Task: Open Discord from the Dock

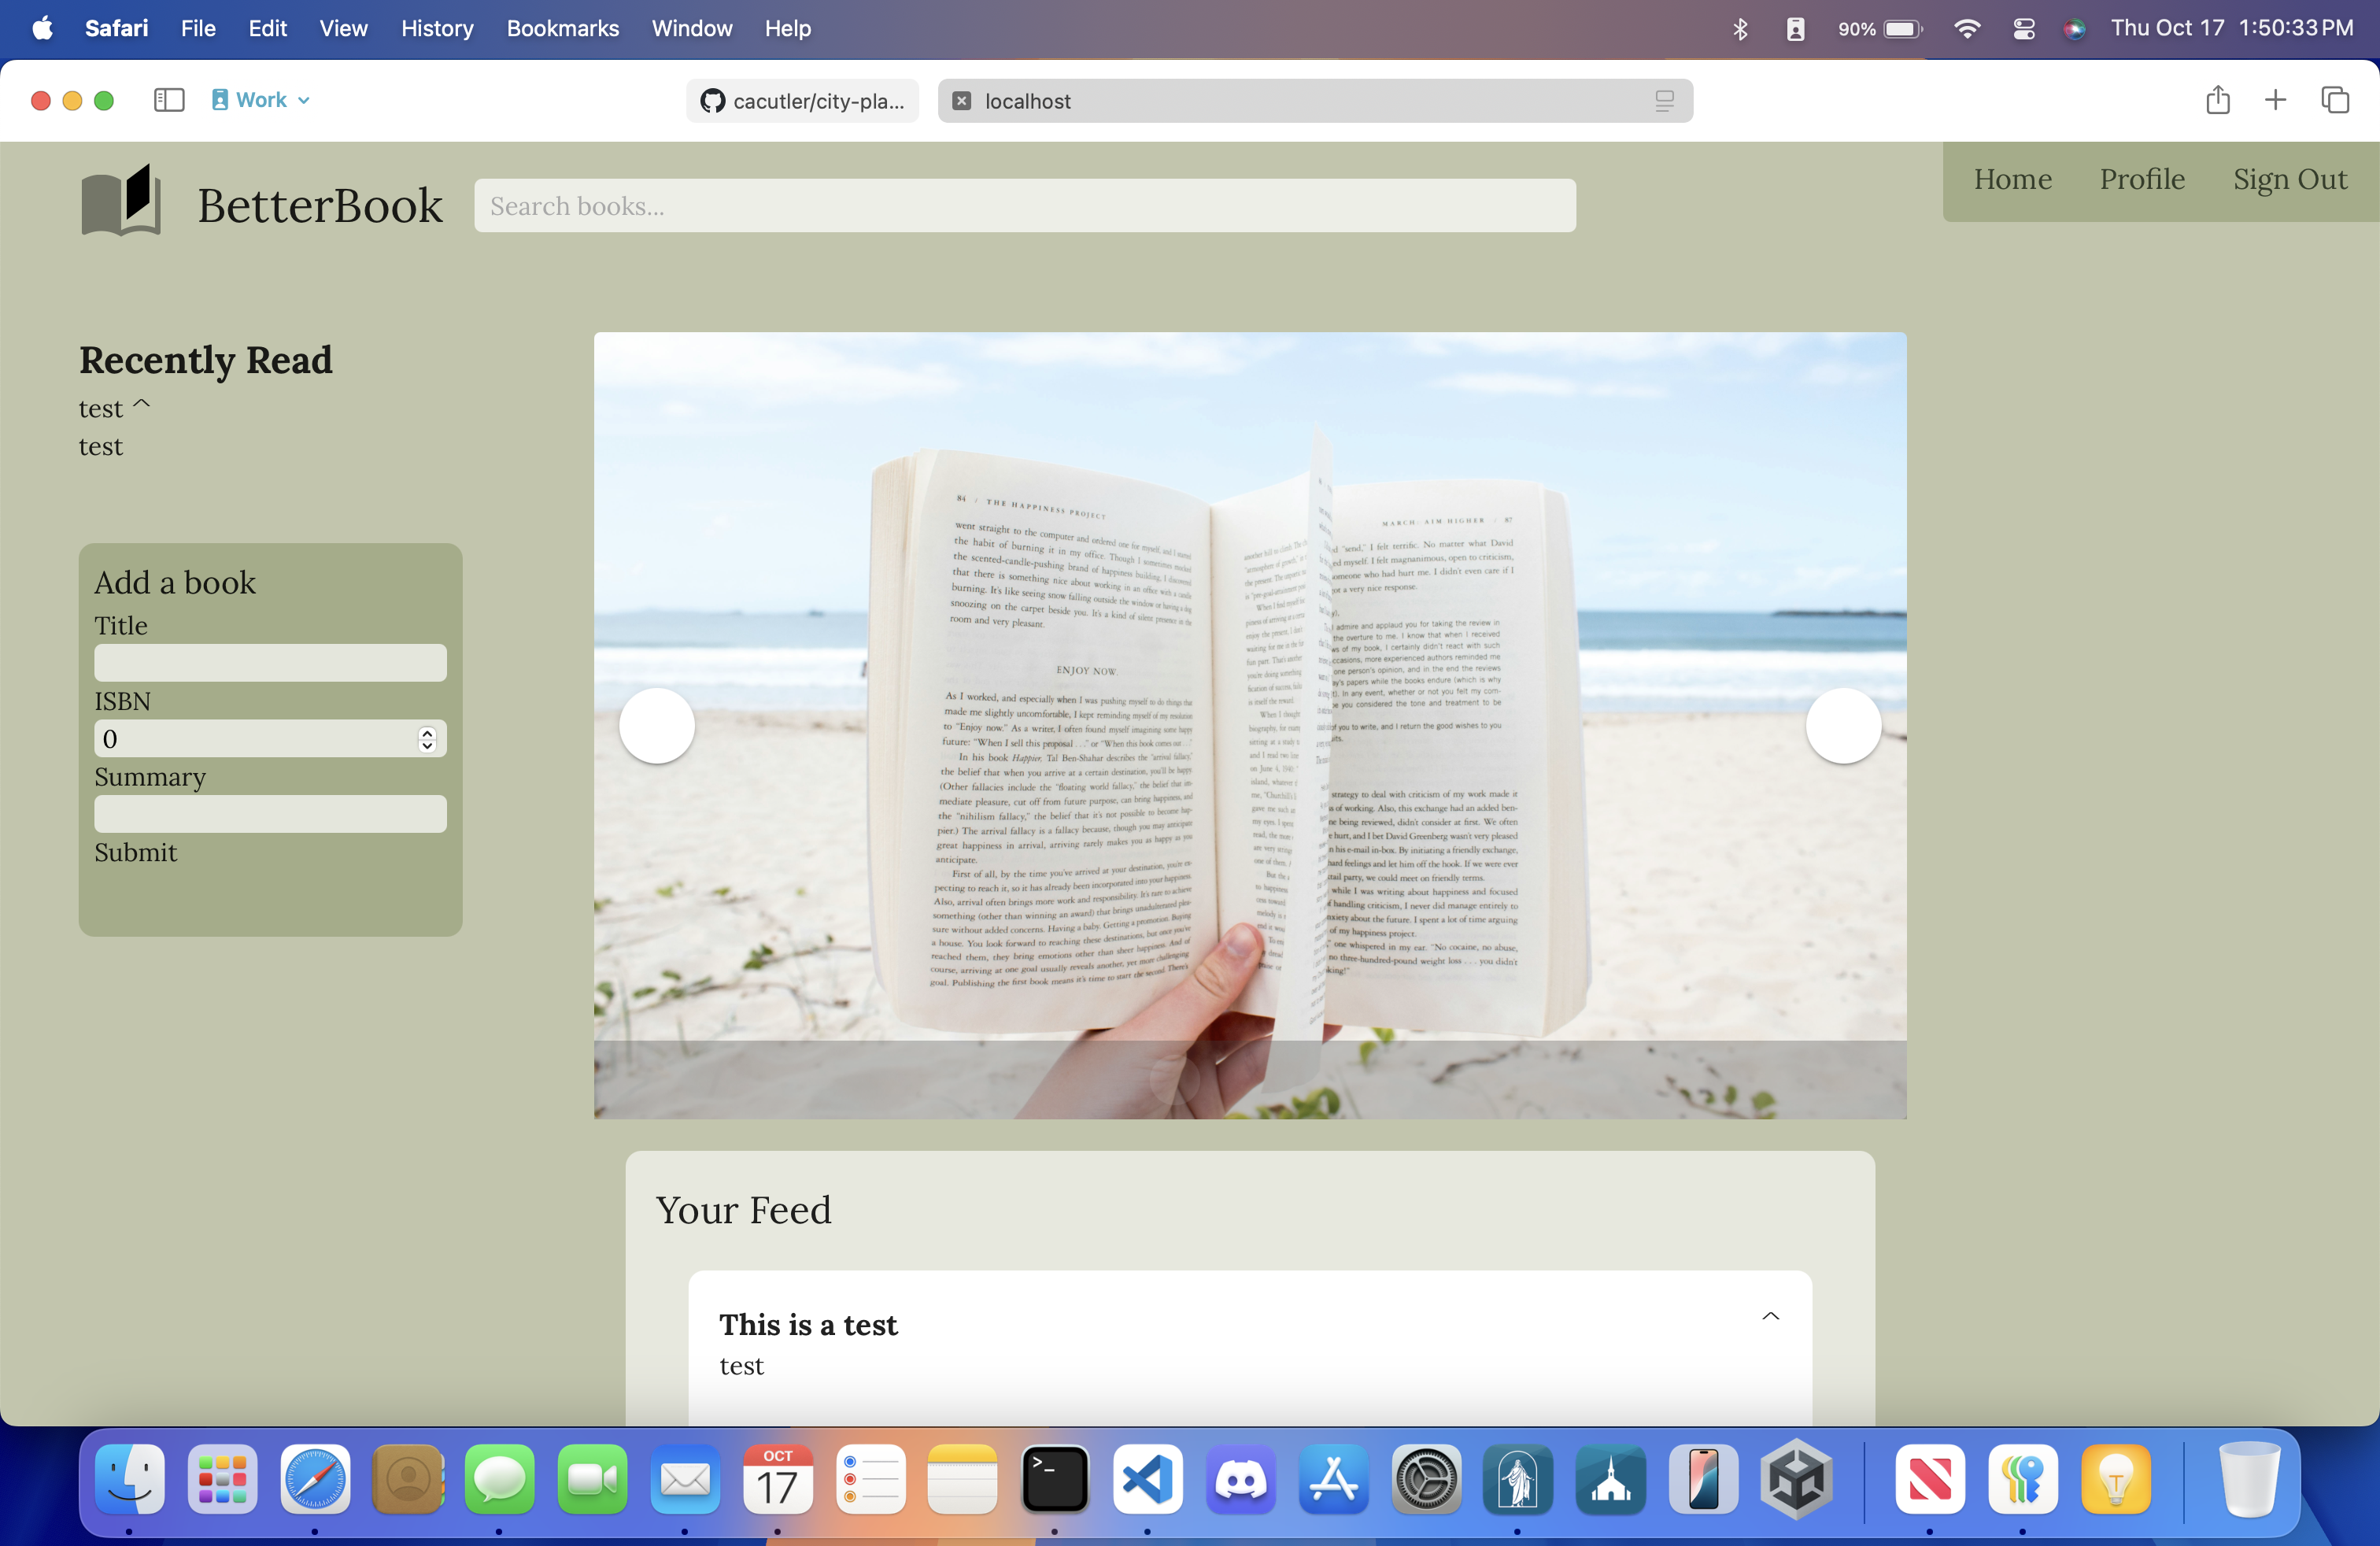Action: click(x=1240, y=1479)
